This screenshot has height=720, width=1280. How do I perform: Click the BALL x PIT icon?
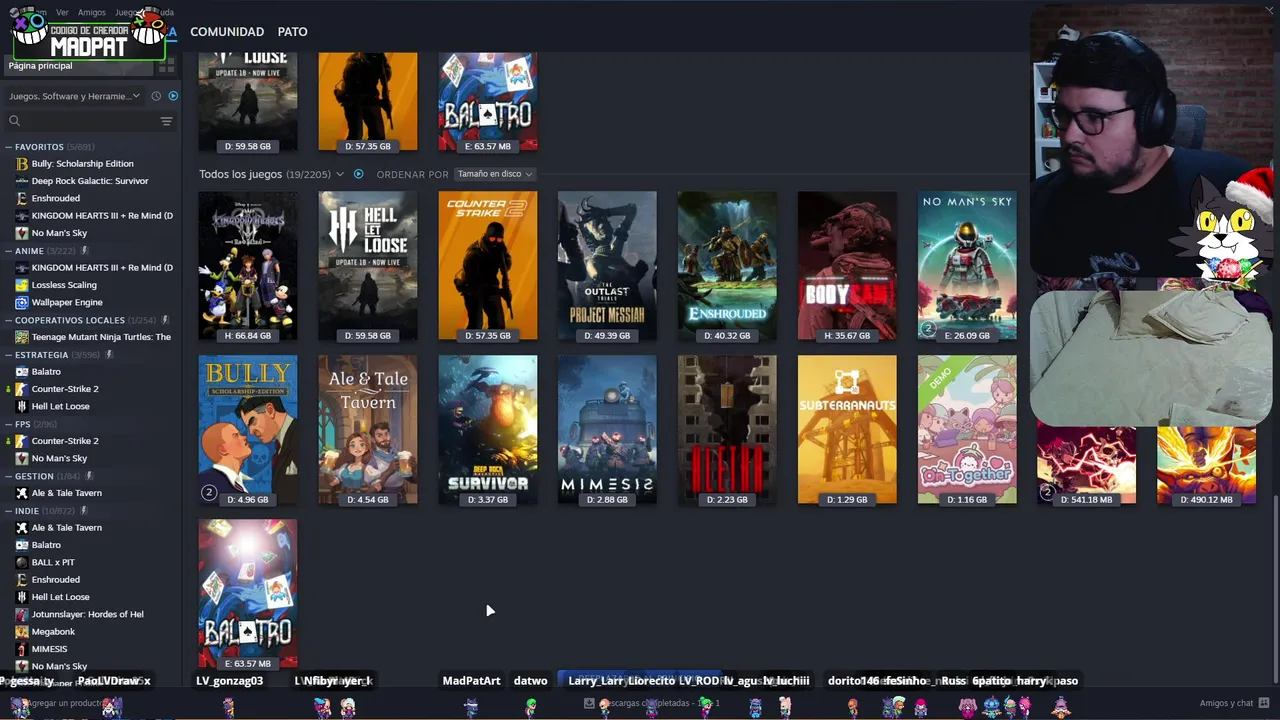point(22,562)
